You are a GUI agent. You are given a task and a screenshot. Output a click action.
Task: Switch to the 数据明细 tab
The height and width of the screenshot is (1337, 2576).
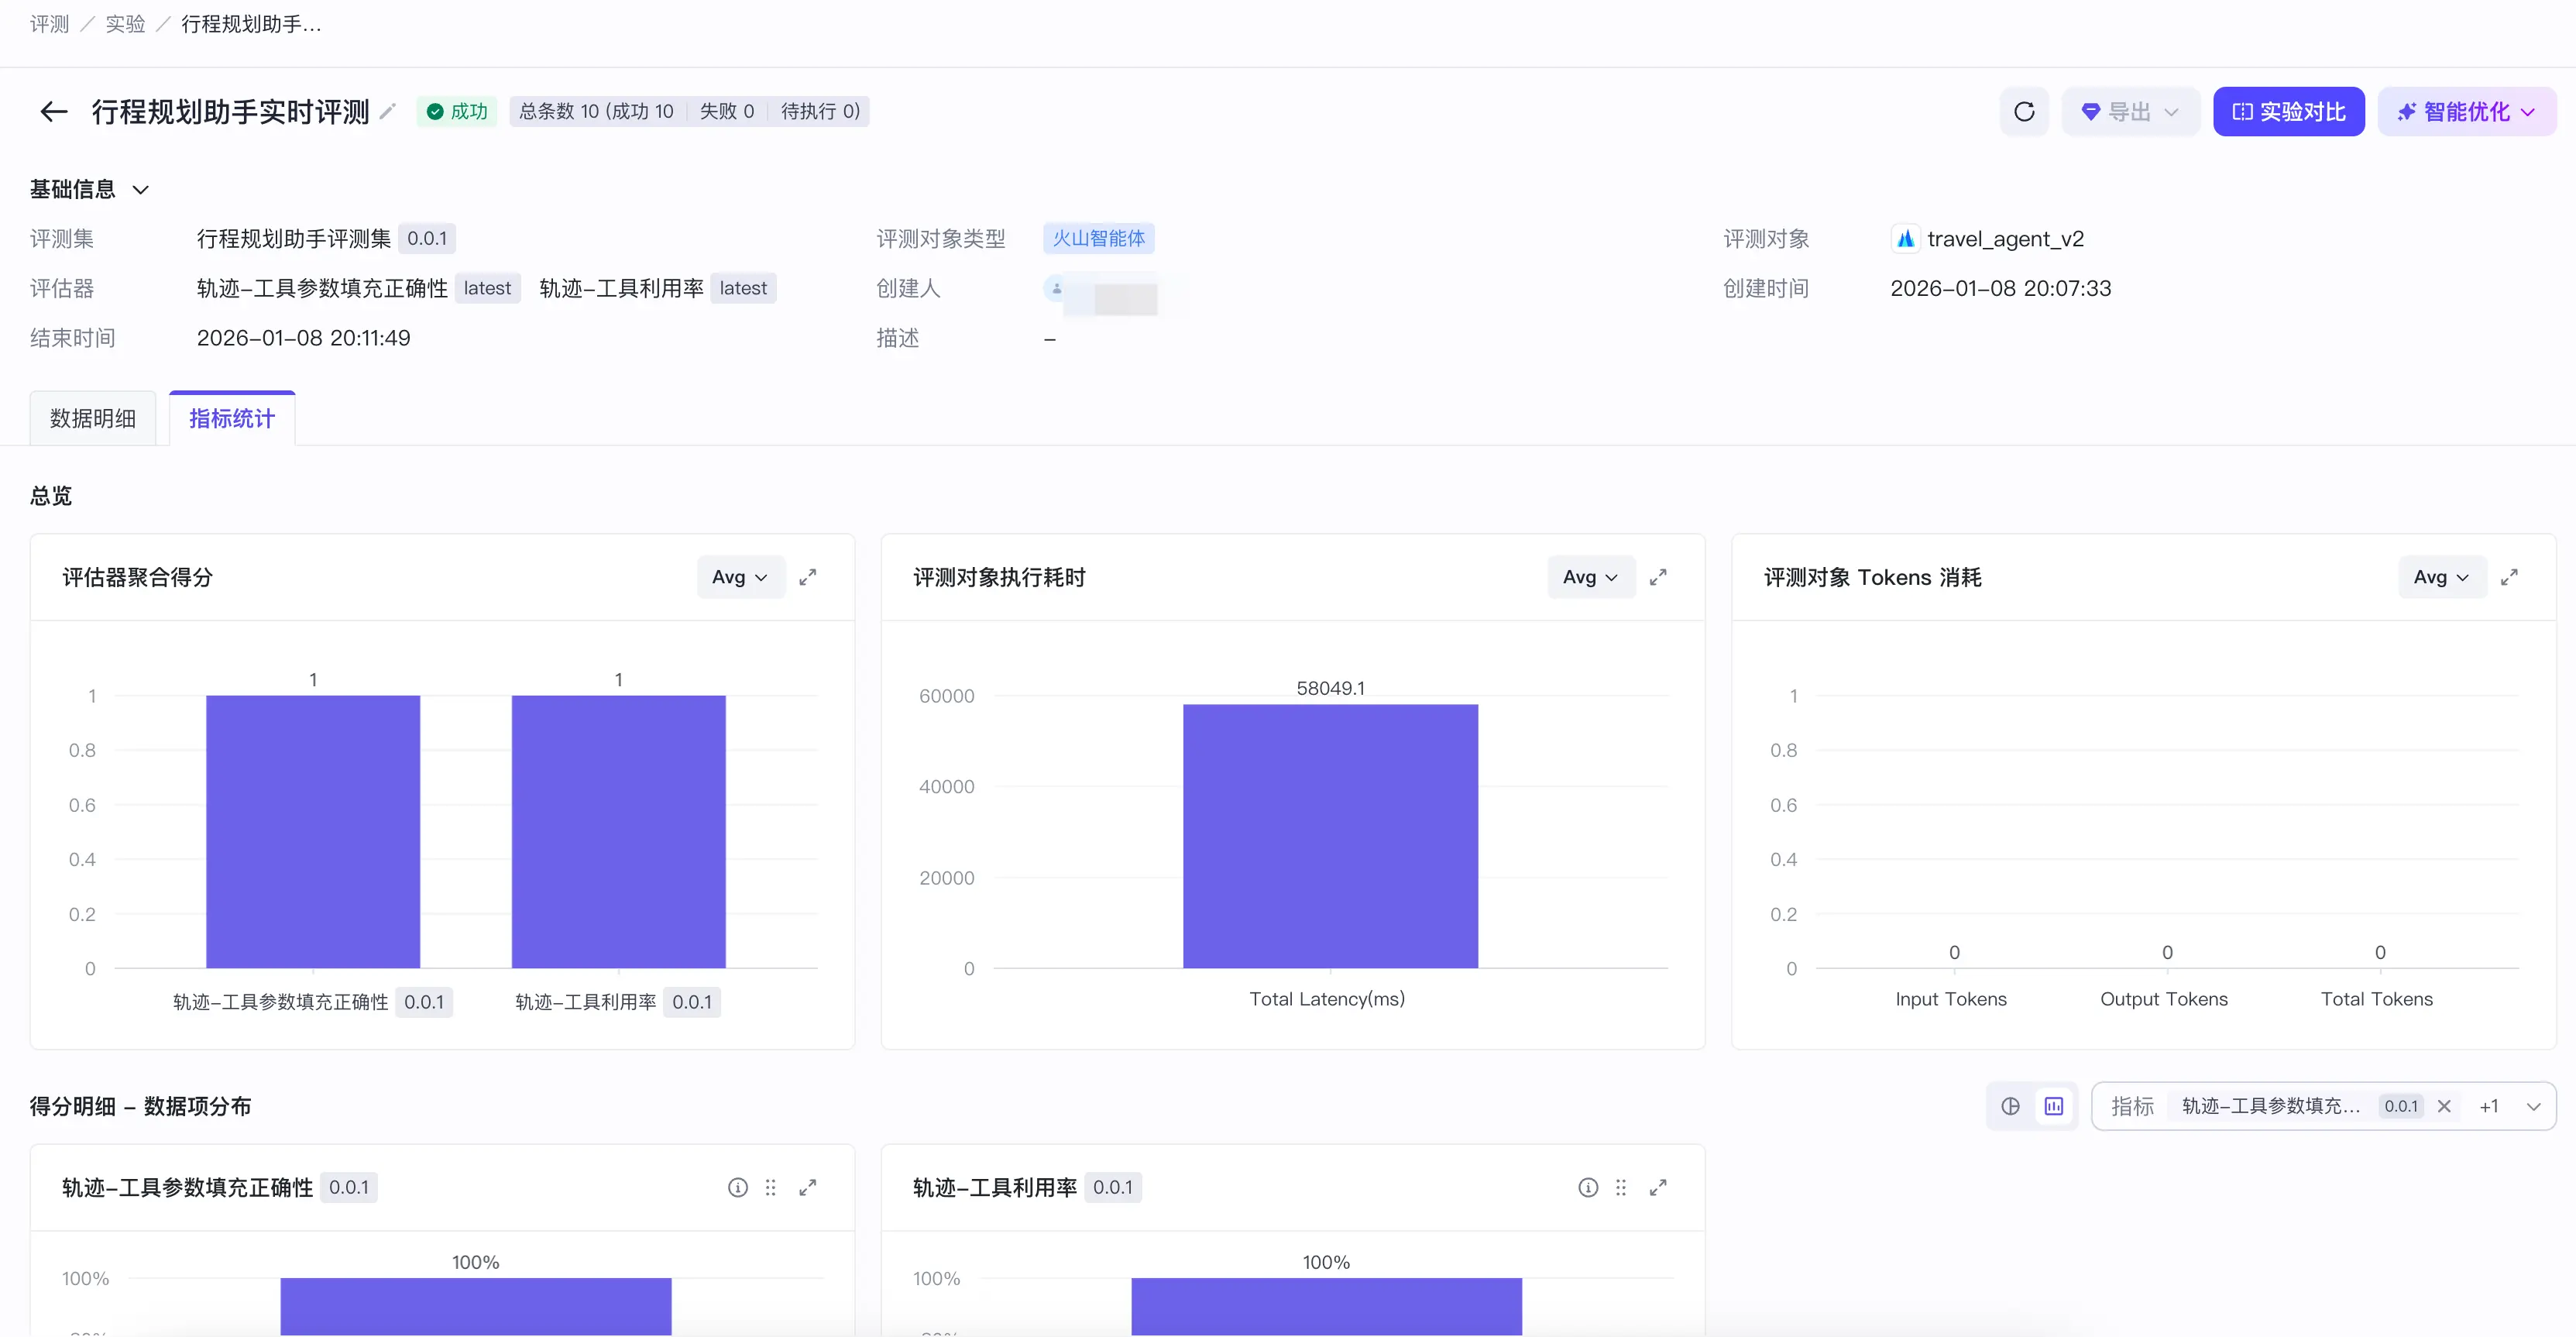[x=93, y=418]
